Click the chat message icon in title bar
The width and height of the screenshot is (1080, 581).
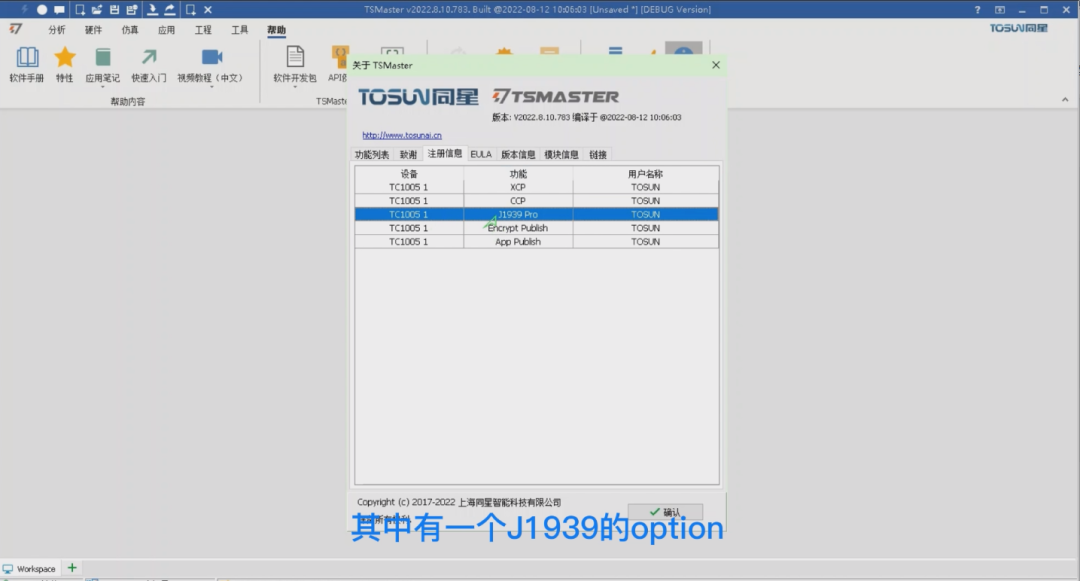[59, 10]
